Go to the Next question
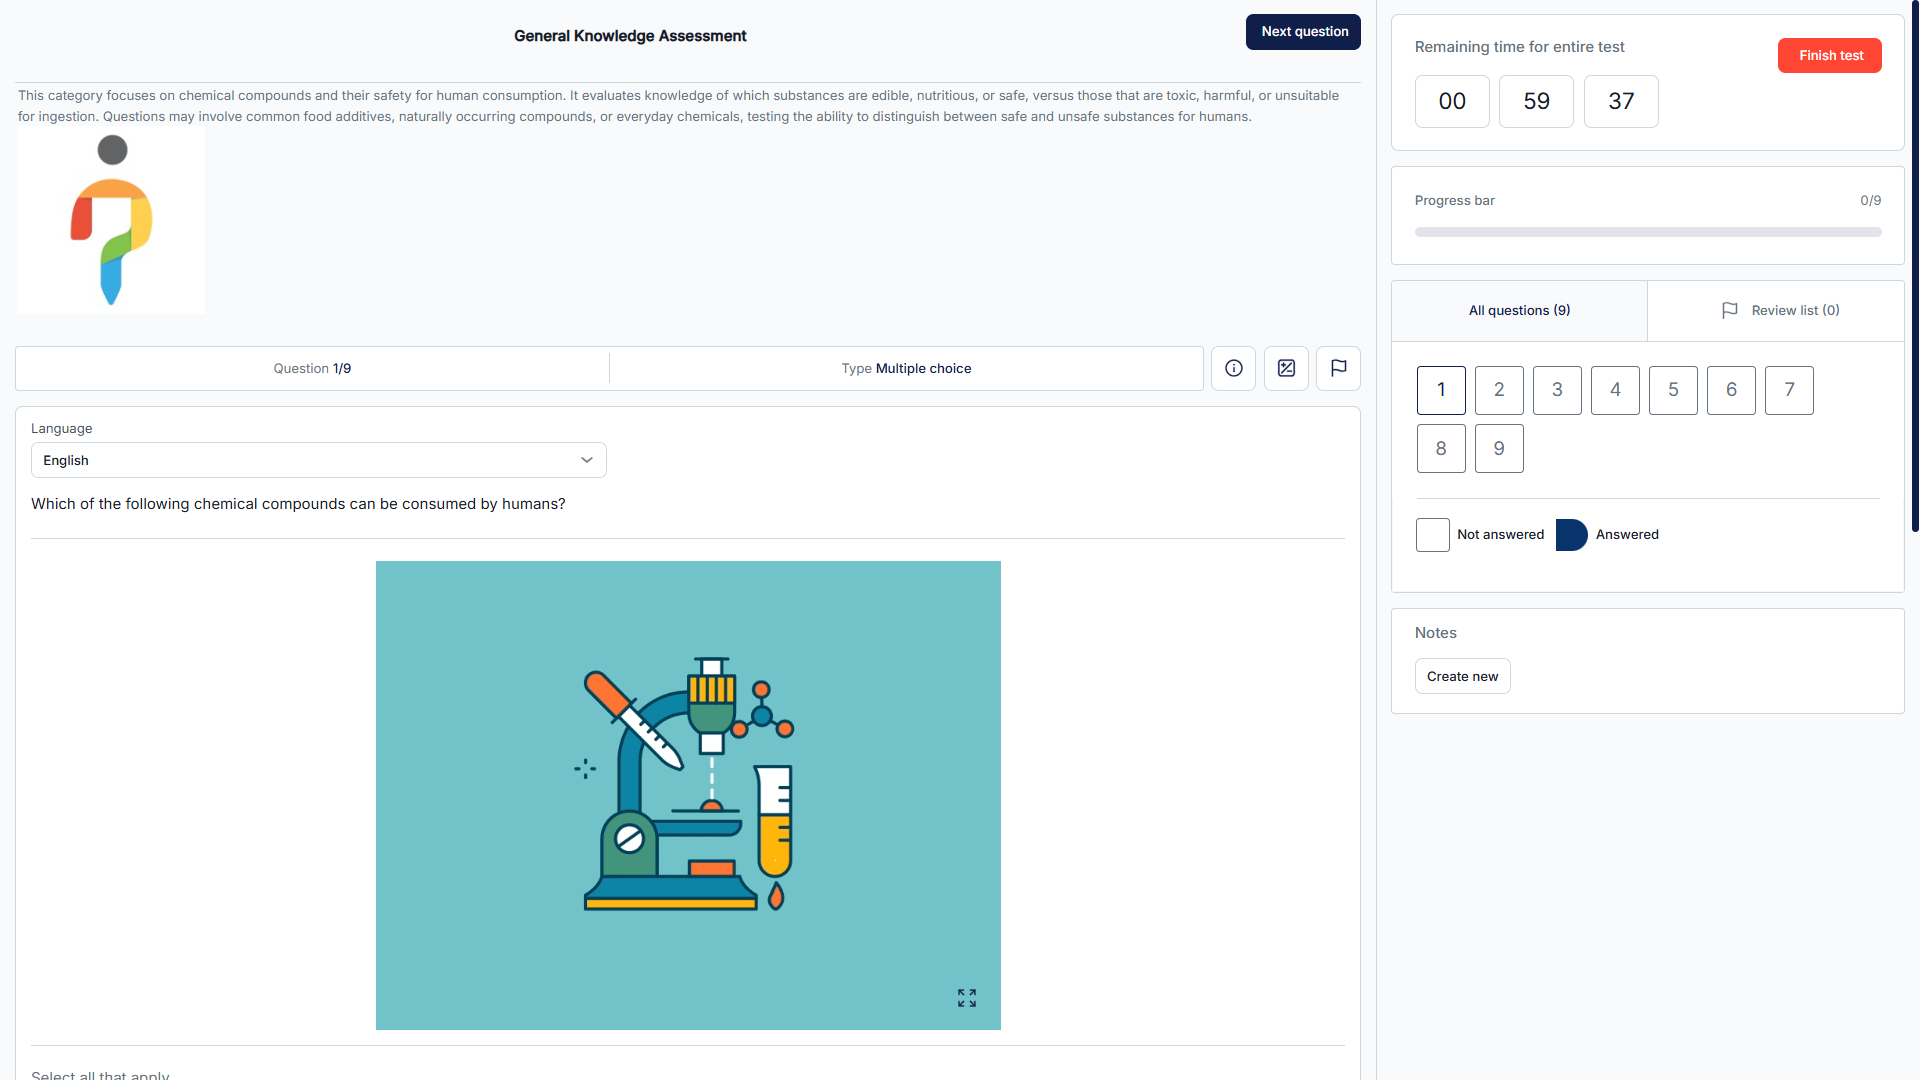The width and height of the screenshot is (1920, 1080). 1303,32
